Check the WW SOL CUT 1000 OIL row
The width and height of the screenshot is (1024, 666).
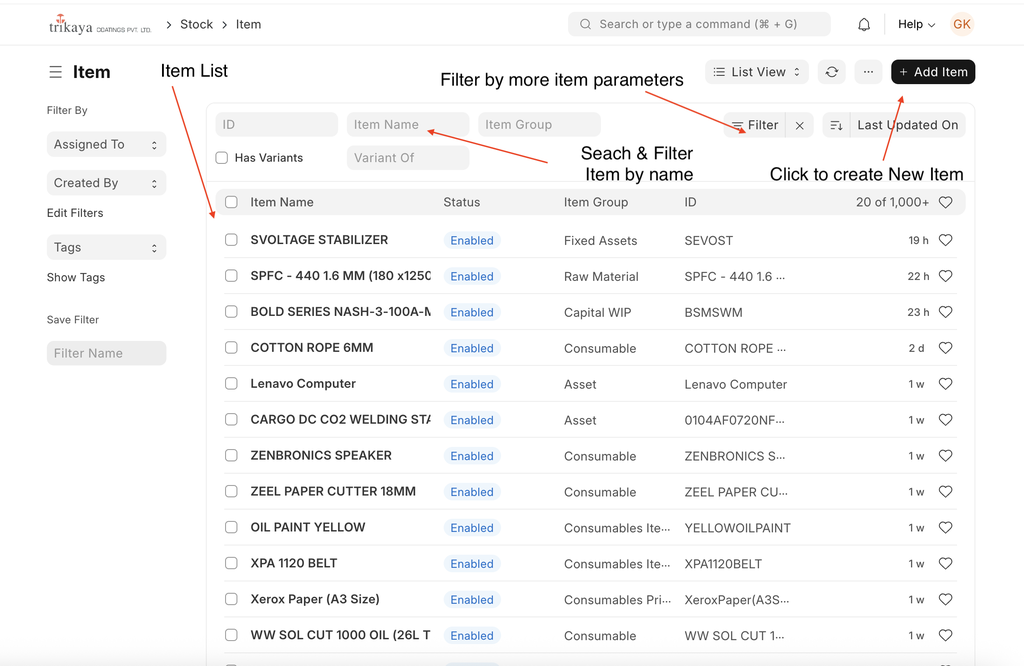(231, 635)
